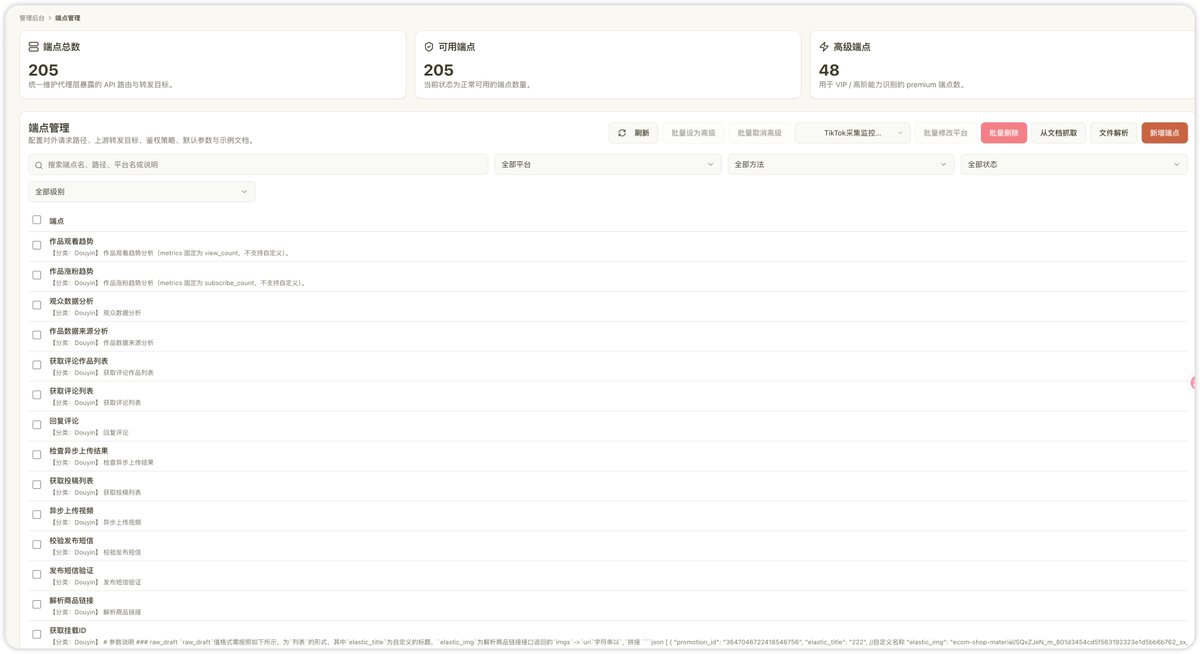Click the red 批量删除 button
The height and width of the screenshot is (654, 1200).
[1004, 132]
